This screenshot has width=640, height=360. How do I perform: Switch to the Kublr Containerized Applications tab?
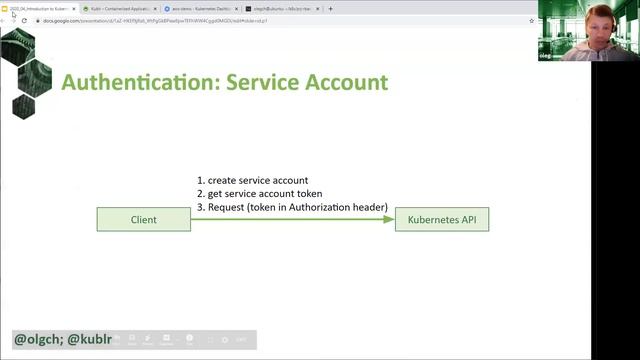(120, 9)
